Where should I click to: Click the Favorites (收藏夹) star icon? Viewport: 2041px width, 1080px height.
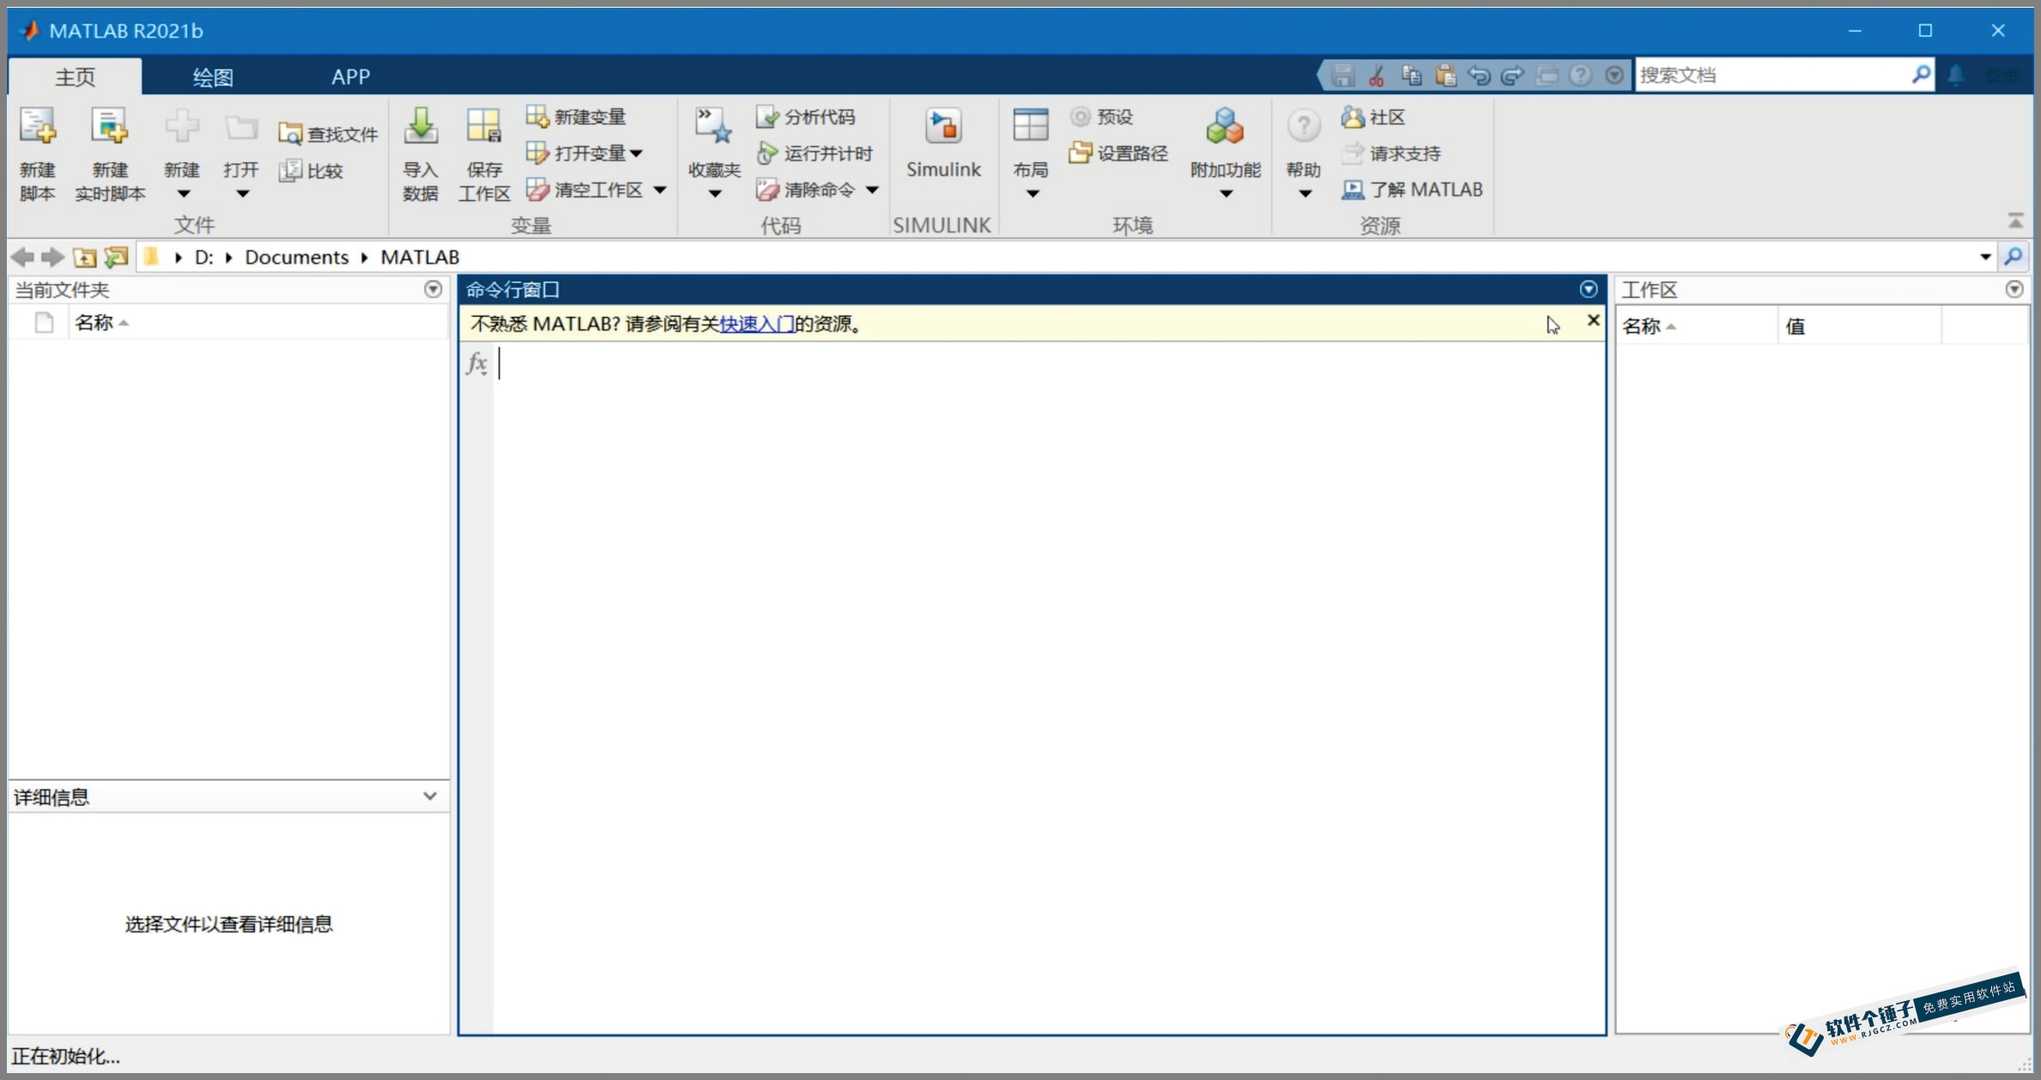coord(713,126)
